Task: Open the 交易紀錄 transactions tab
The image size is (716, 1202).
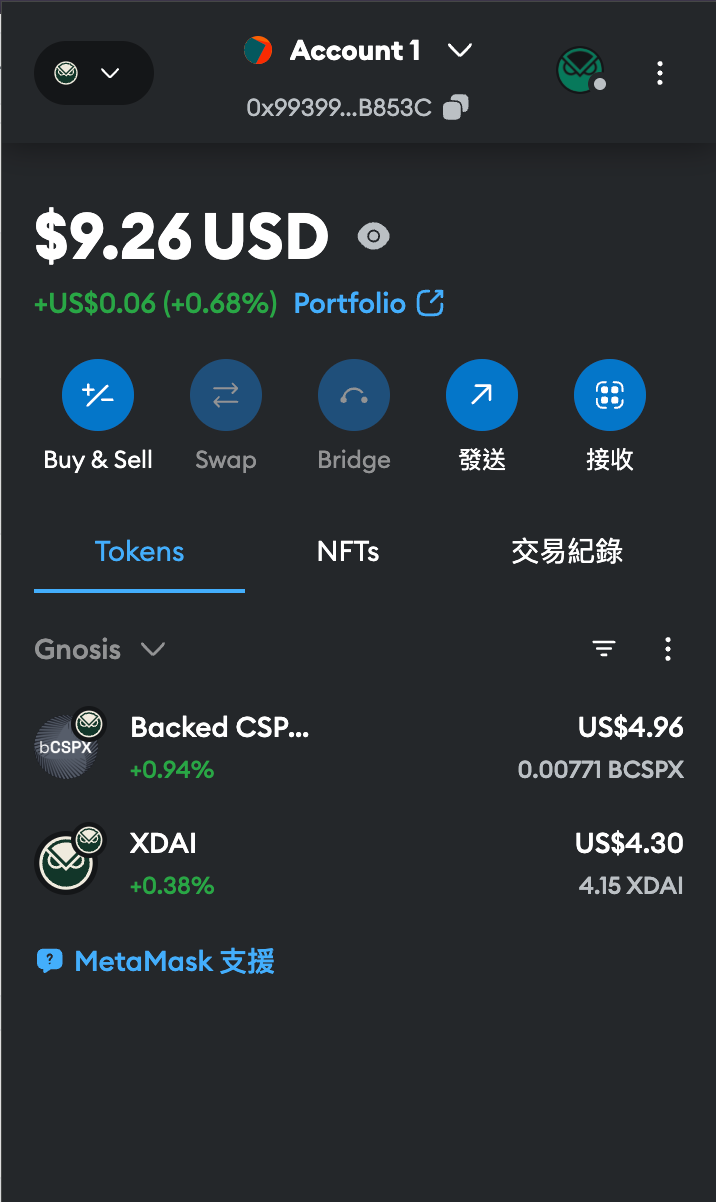Action: (x=566, y=551)
